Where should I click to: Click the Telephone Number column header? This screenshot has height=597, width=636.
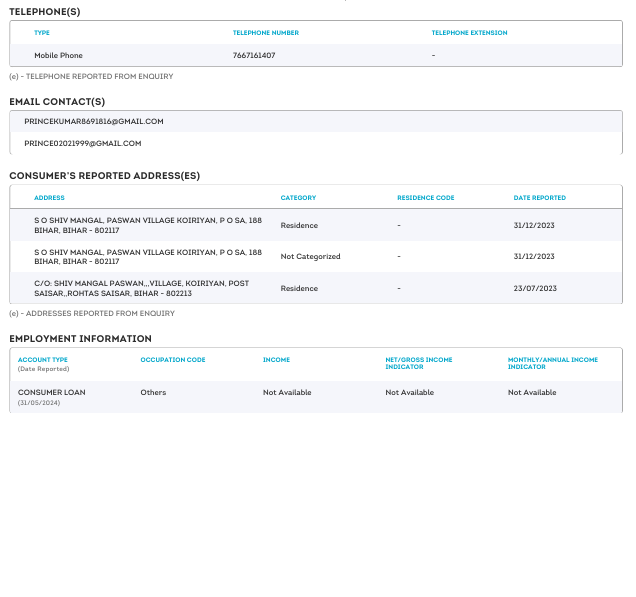266,33
